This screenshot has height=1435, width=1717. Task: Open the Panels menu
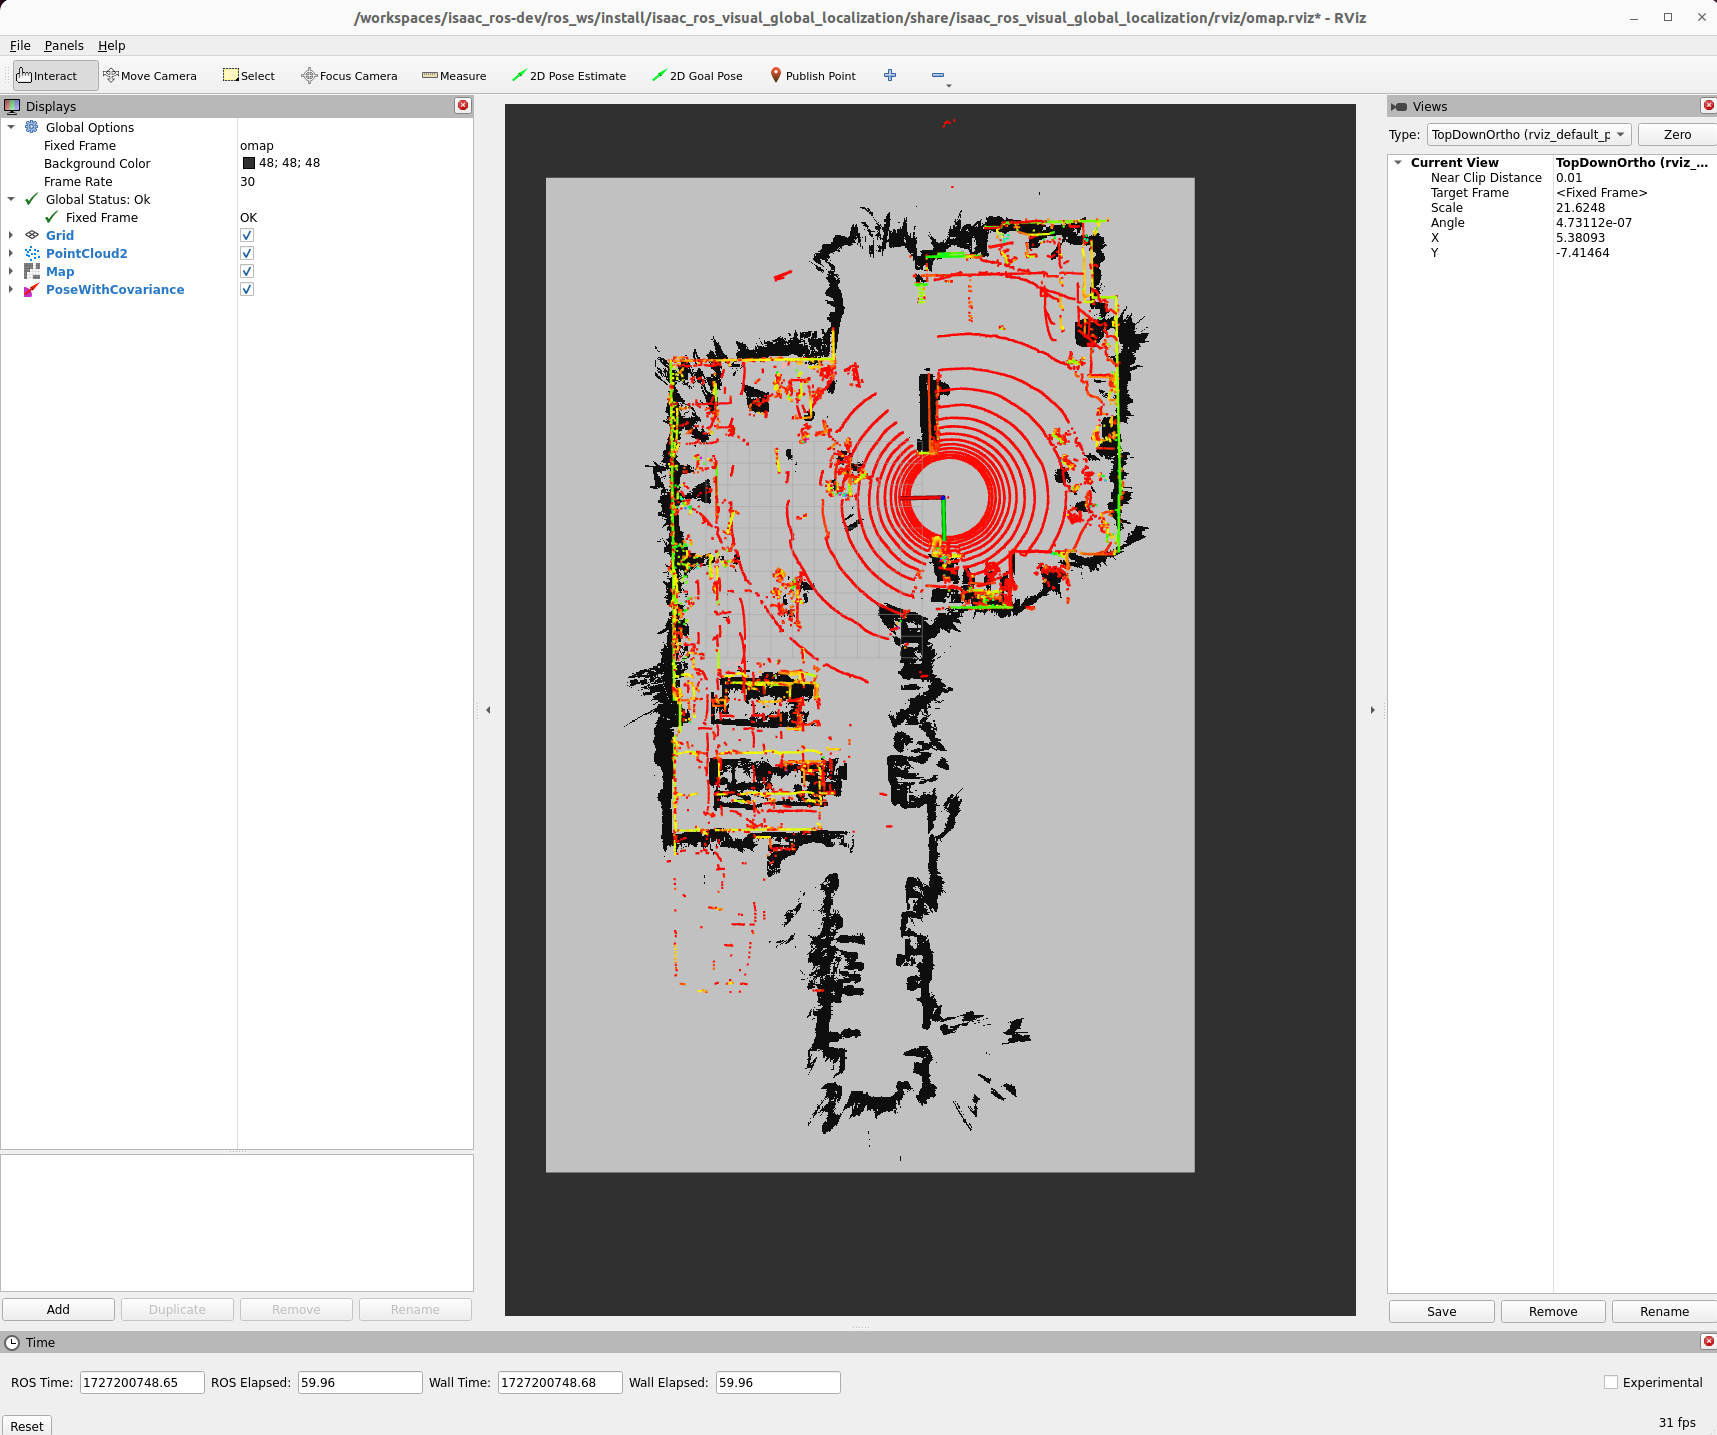[63, 45]
